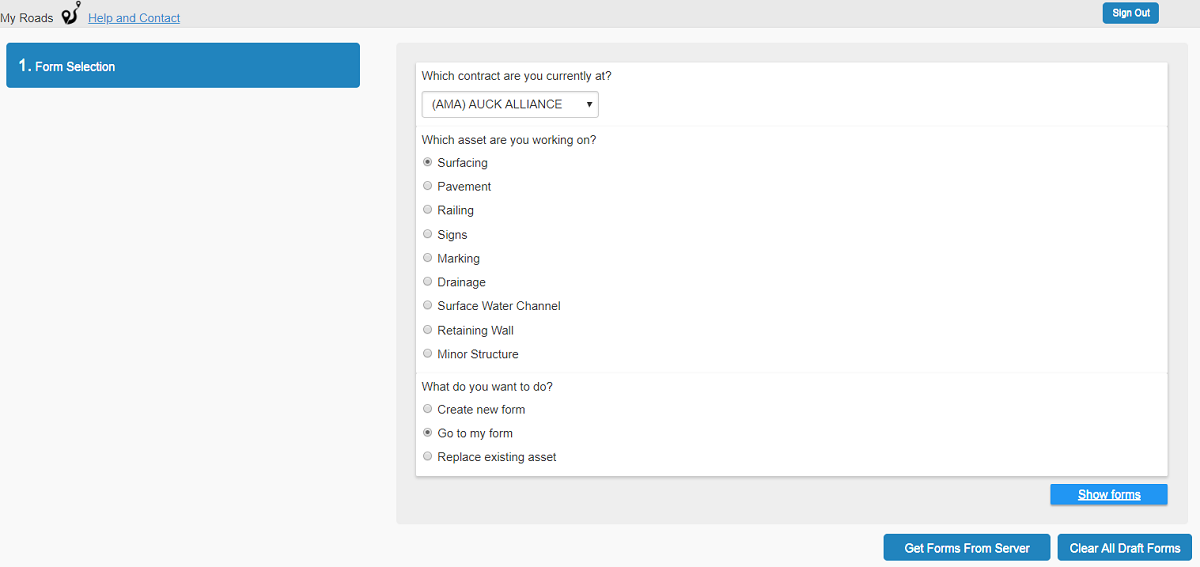The height and width of the screenshot is (567, 1200).
Task: Choose the Create new form option
Action: (428, 409)
